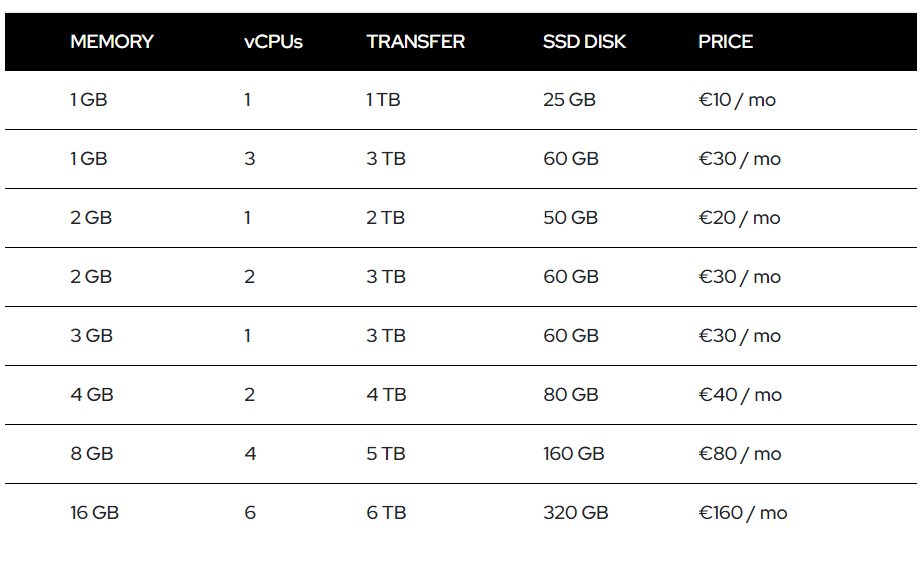
Task: Click the 50 GB SSD disk cell
Action: 570,218
